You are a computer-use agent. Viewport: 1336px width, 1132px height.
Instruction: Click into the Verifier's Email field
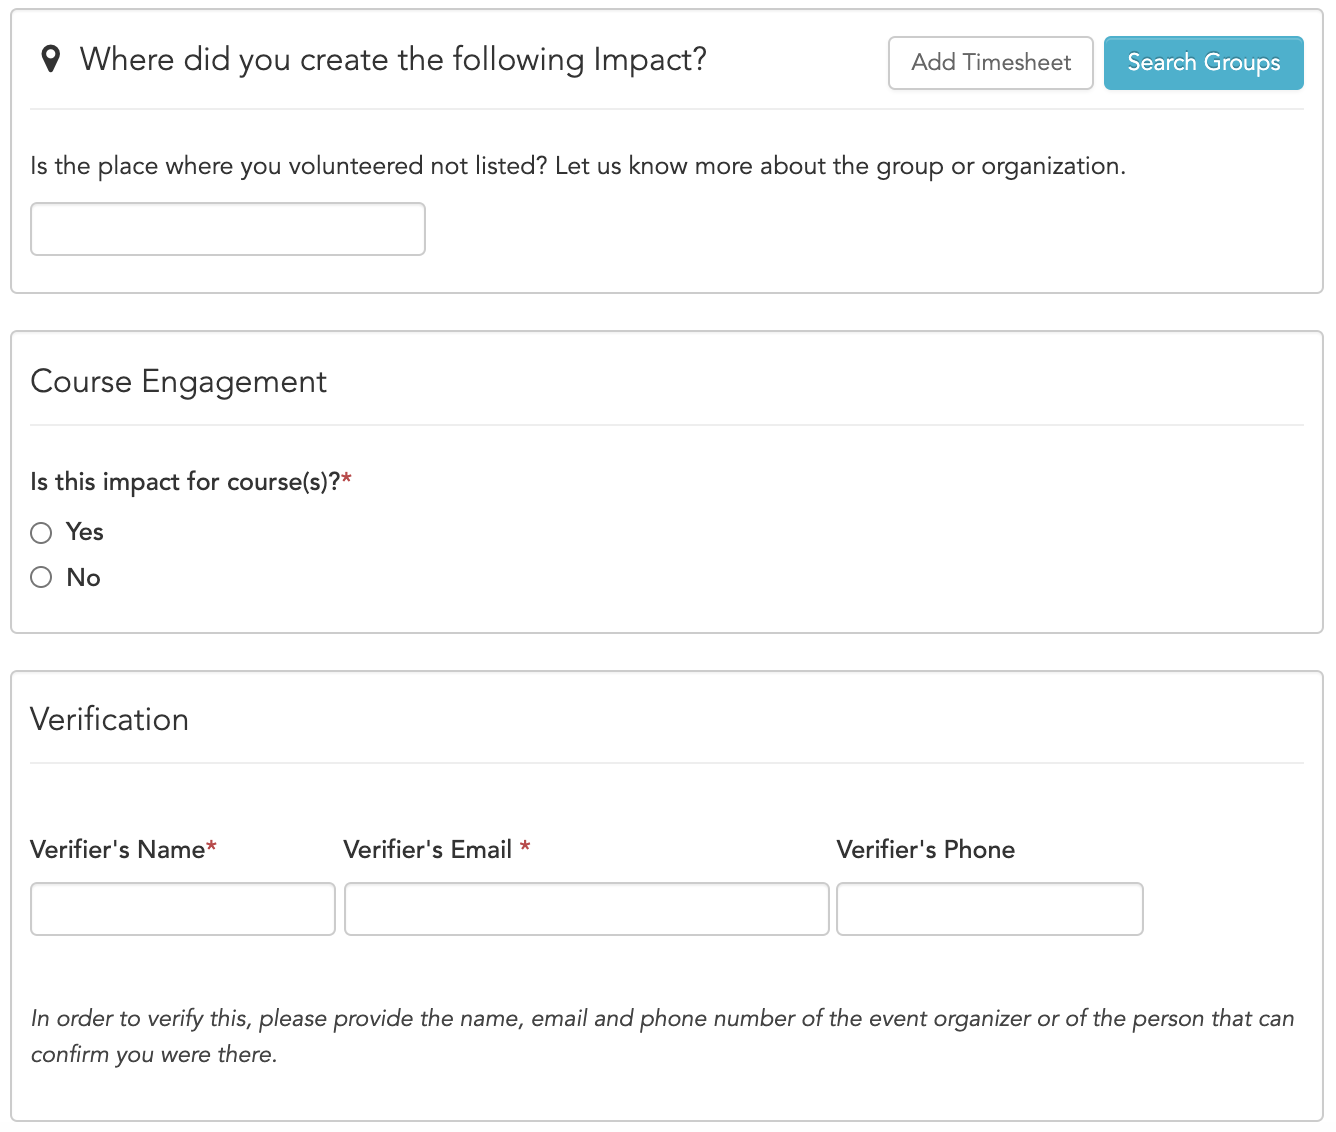587,909
